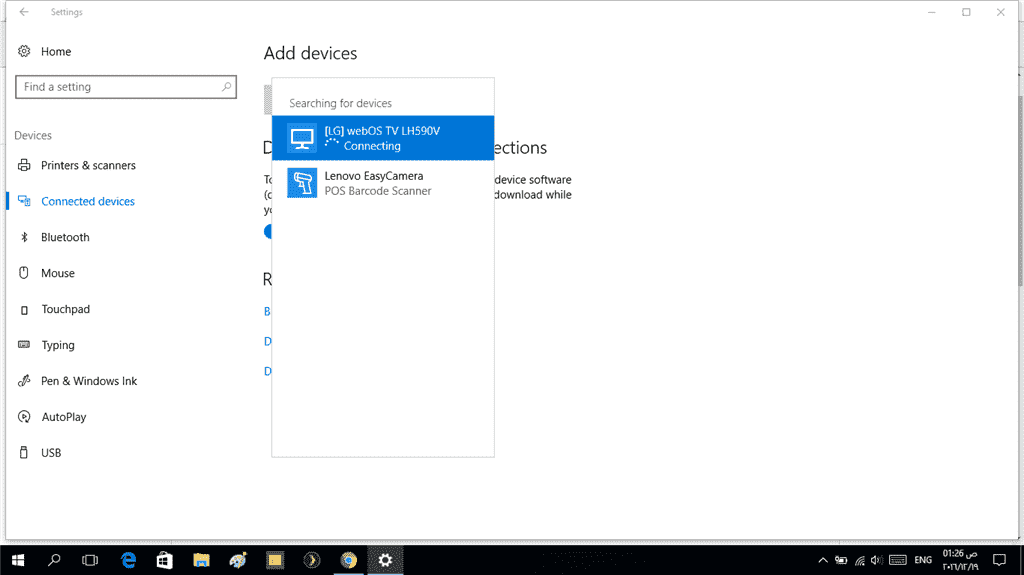Select Lenovo EasyCamera device

383,183
